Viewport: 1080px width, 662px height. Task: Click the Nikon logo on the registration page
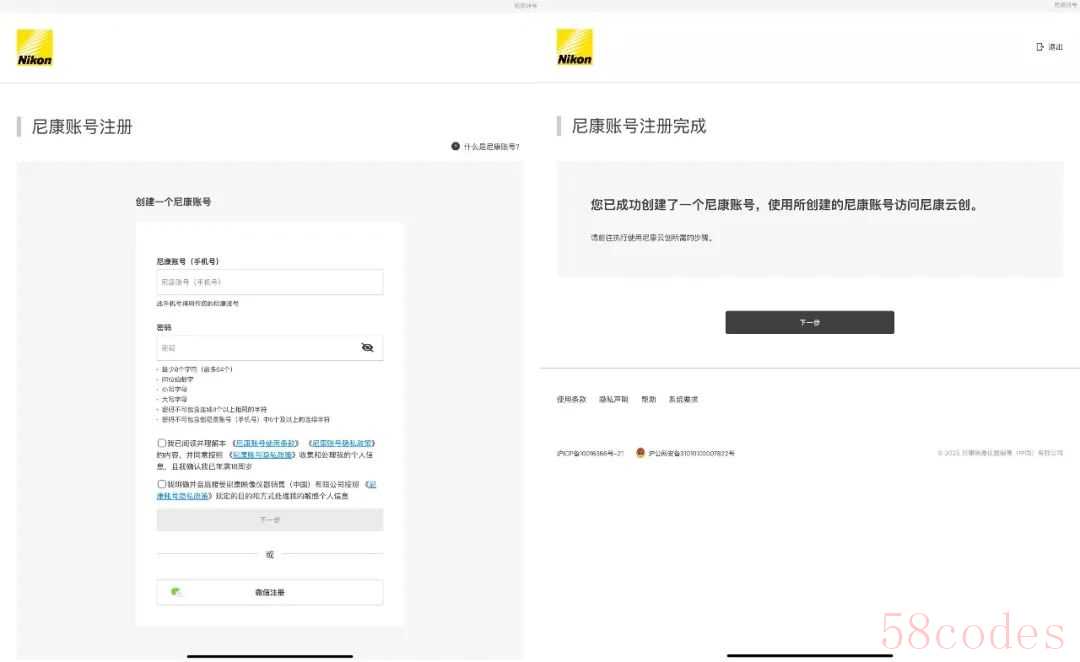(x=35, y=48)
